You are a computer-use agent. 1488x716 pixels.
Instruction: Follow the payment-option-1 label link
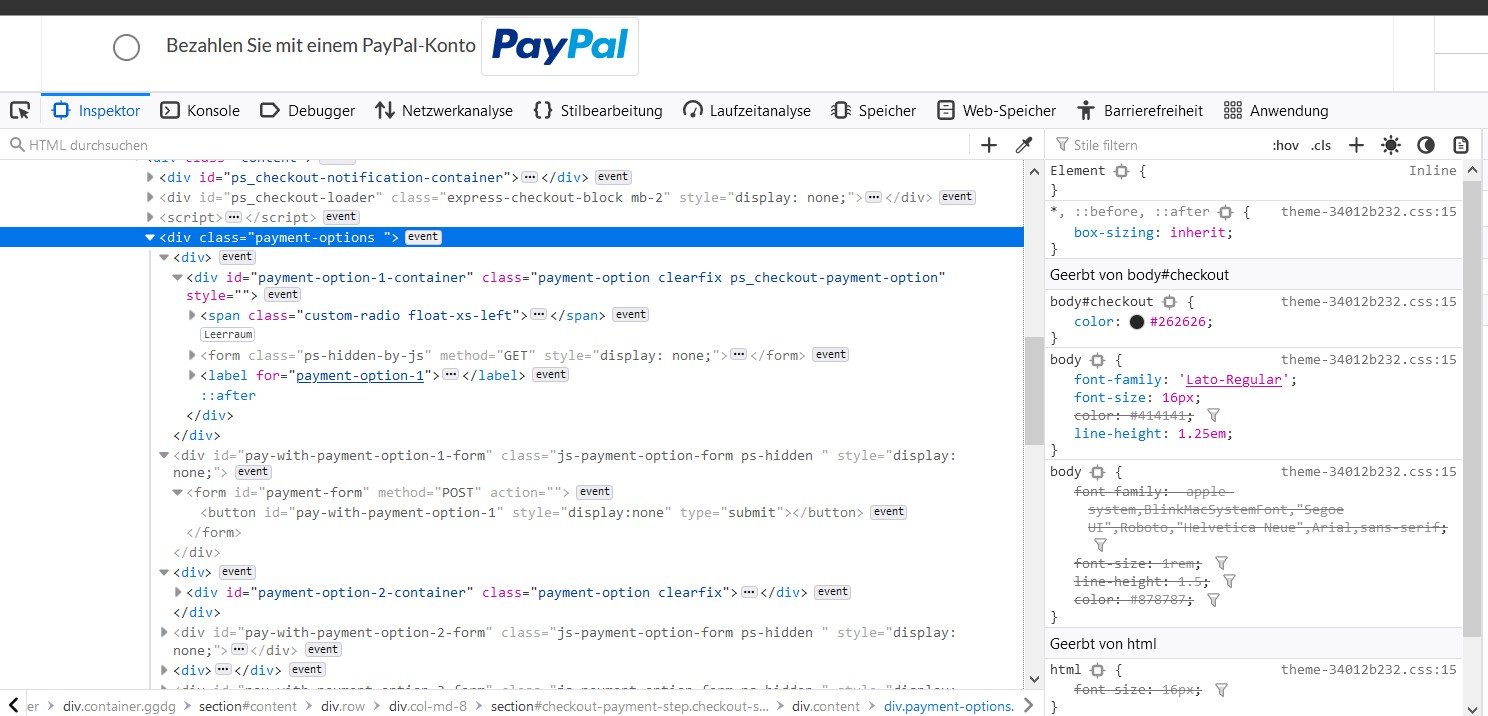coord(360,375)
